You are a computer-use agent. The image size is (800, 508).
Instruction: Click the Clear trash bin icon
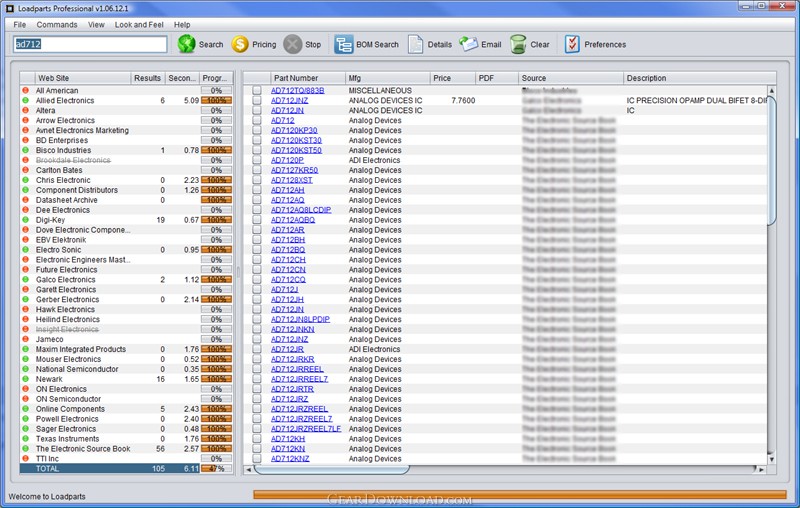(518, 44)
